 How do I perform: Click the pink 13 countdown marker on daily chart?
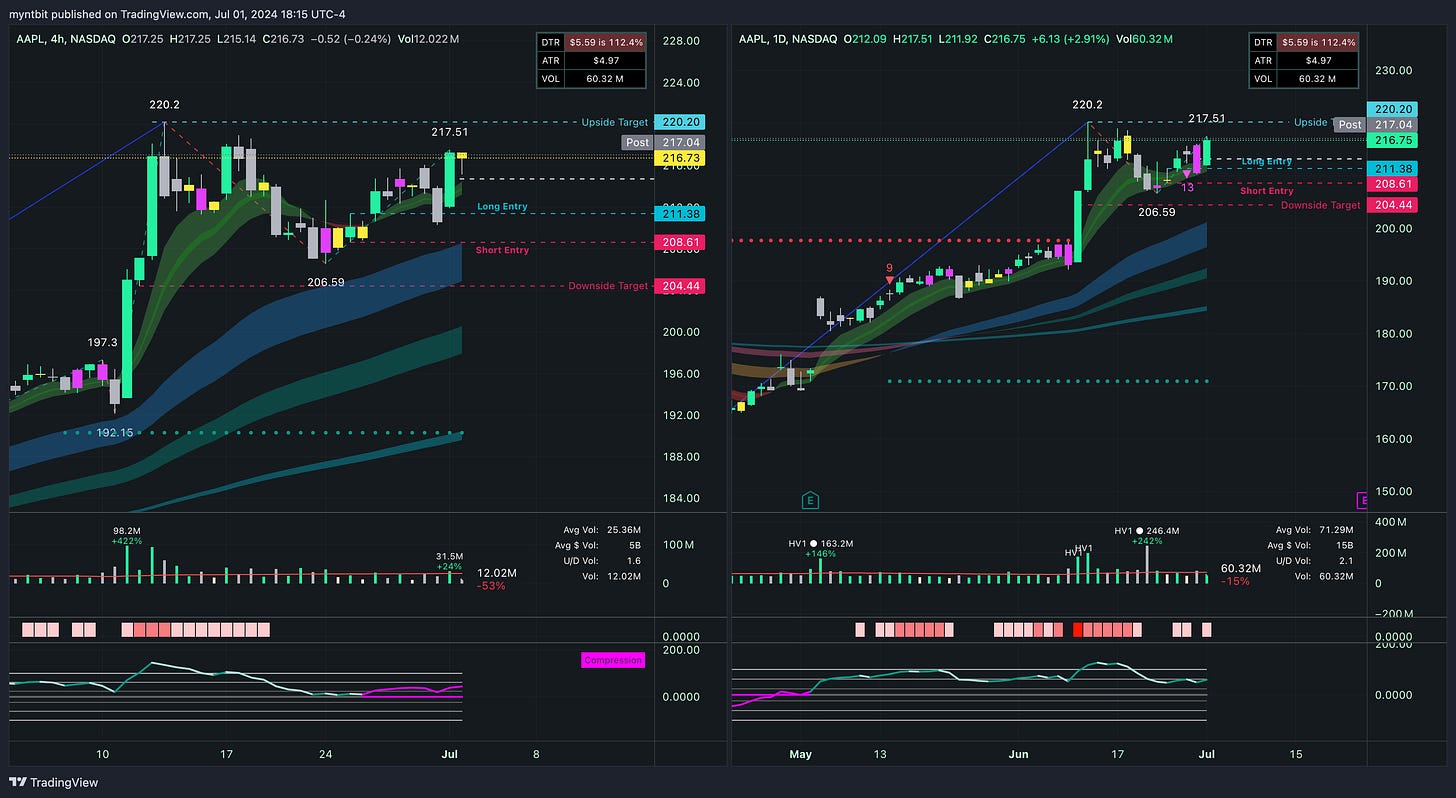point(1187,180)
